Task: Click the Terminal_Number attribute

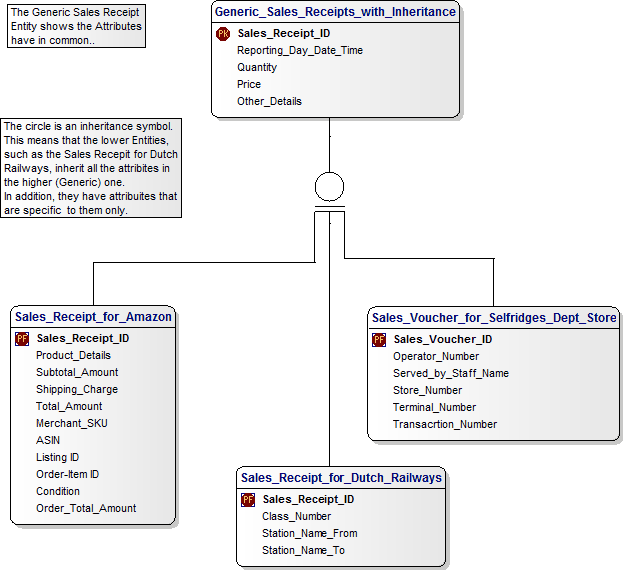Action: coord(434,407)
